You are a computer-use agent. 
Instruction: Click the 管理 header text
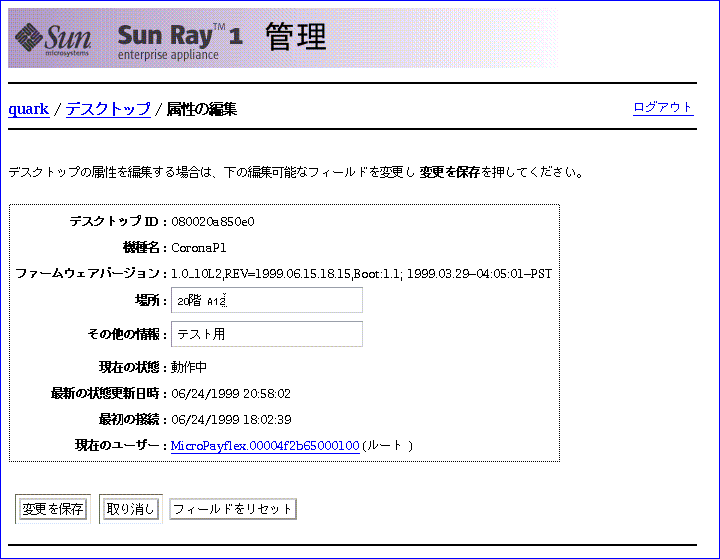(x=296, y=37)
